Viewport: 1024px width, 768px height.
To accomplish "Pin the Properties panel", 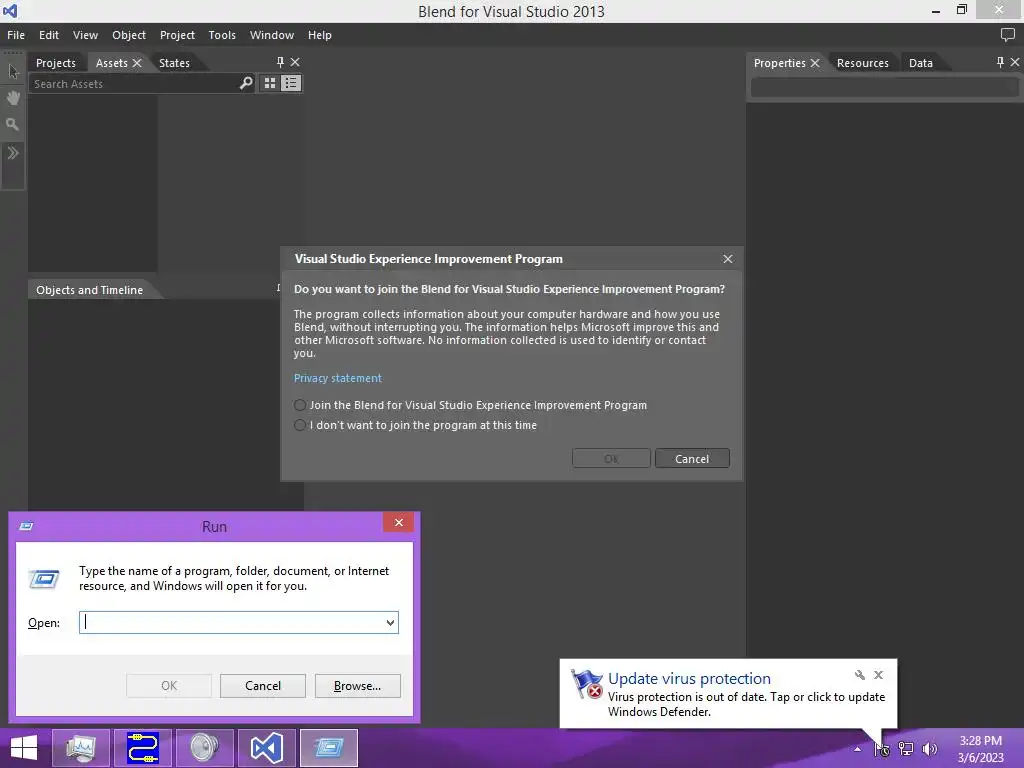I will pos(1000,62).
